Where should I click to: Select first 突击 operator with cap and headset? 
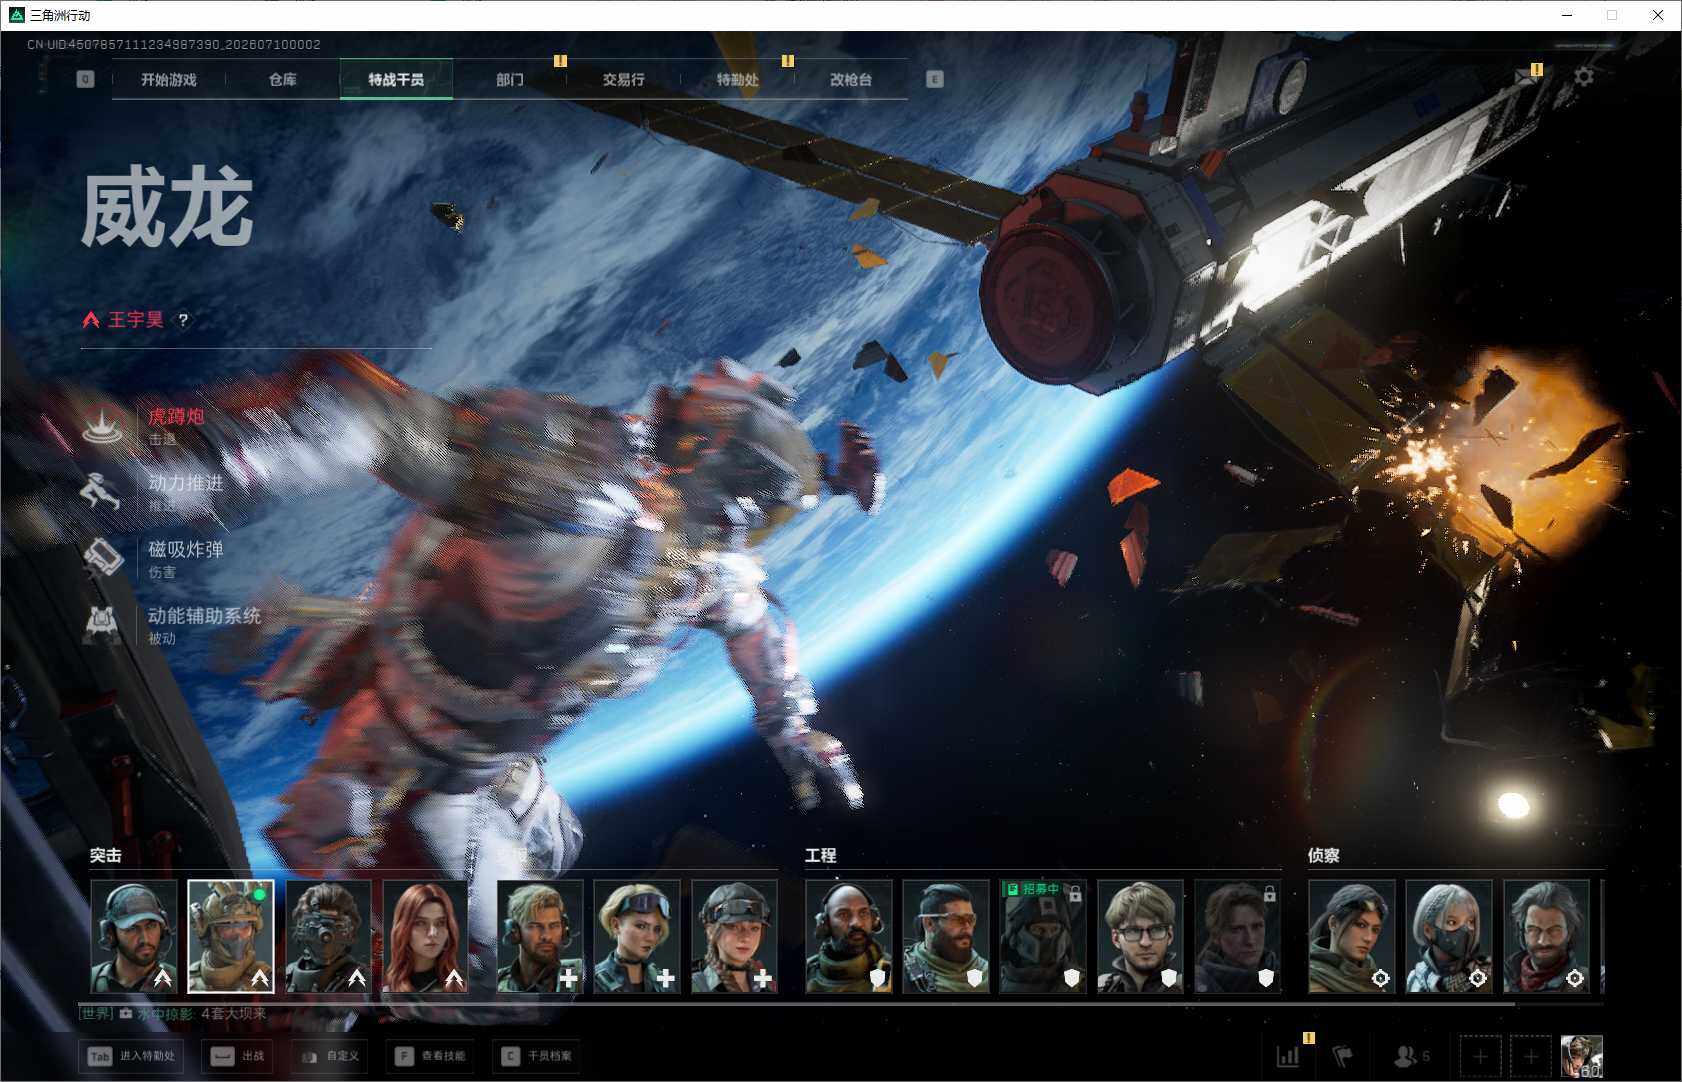[134, 937]
